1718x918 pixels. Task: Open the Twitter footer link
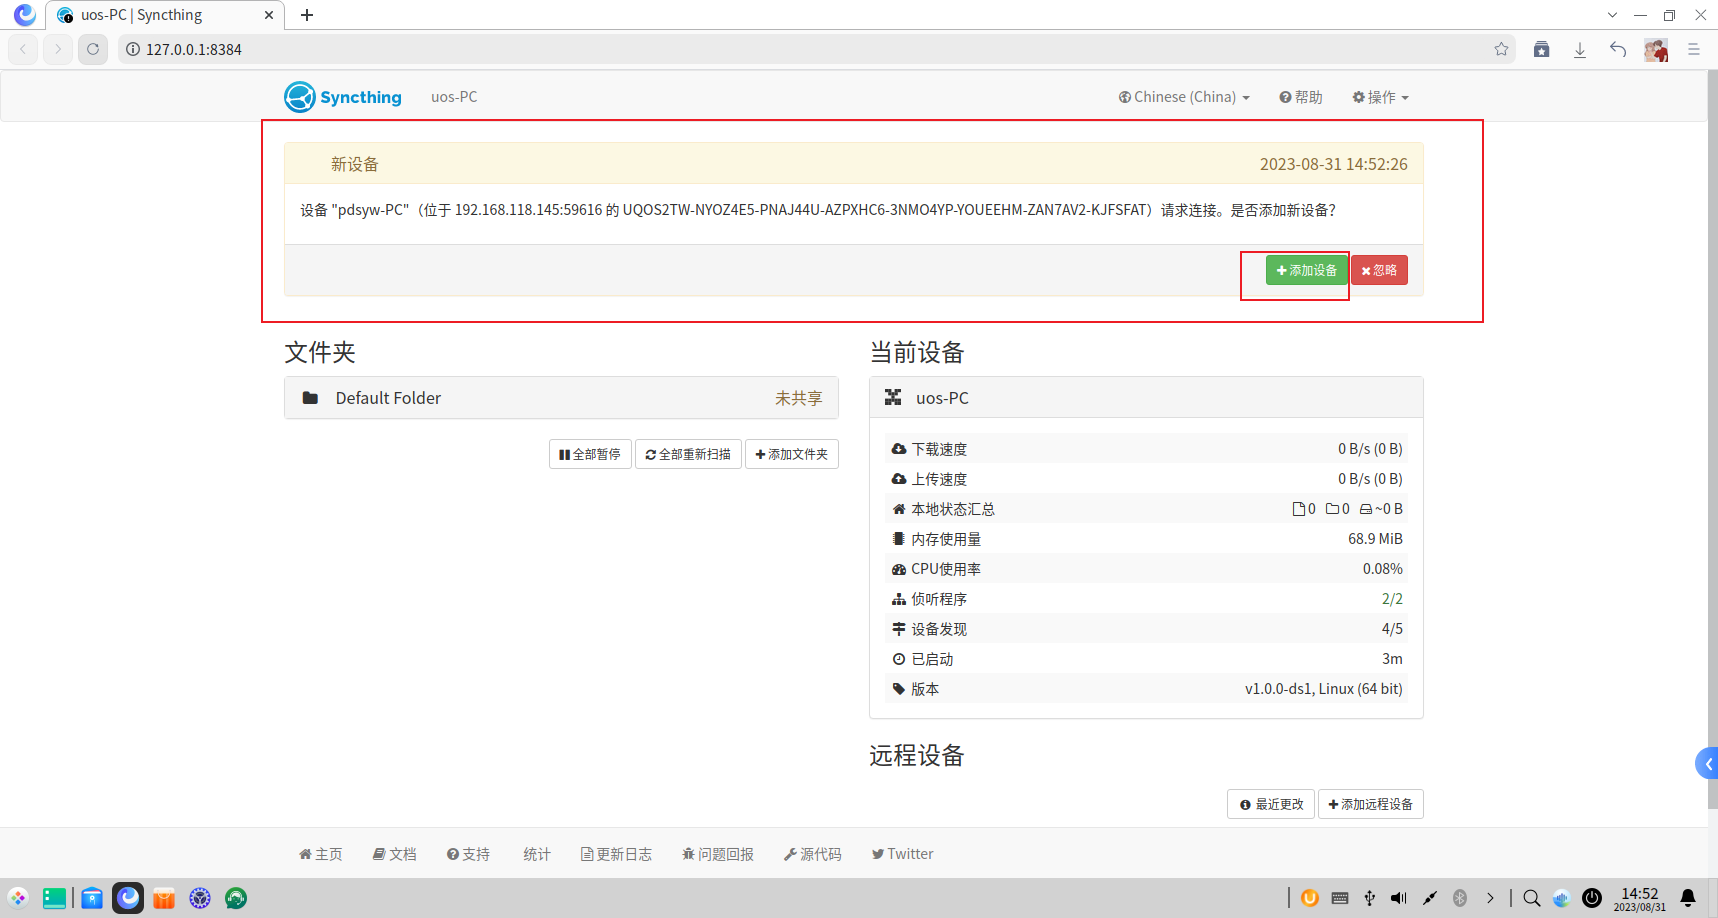(x=902, y=854)
